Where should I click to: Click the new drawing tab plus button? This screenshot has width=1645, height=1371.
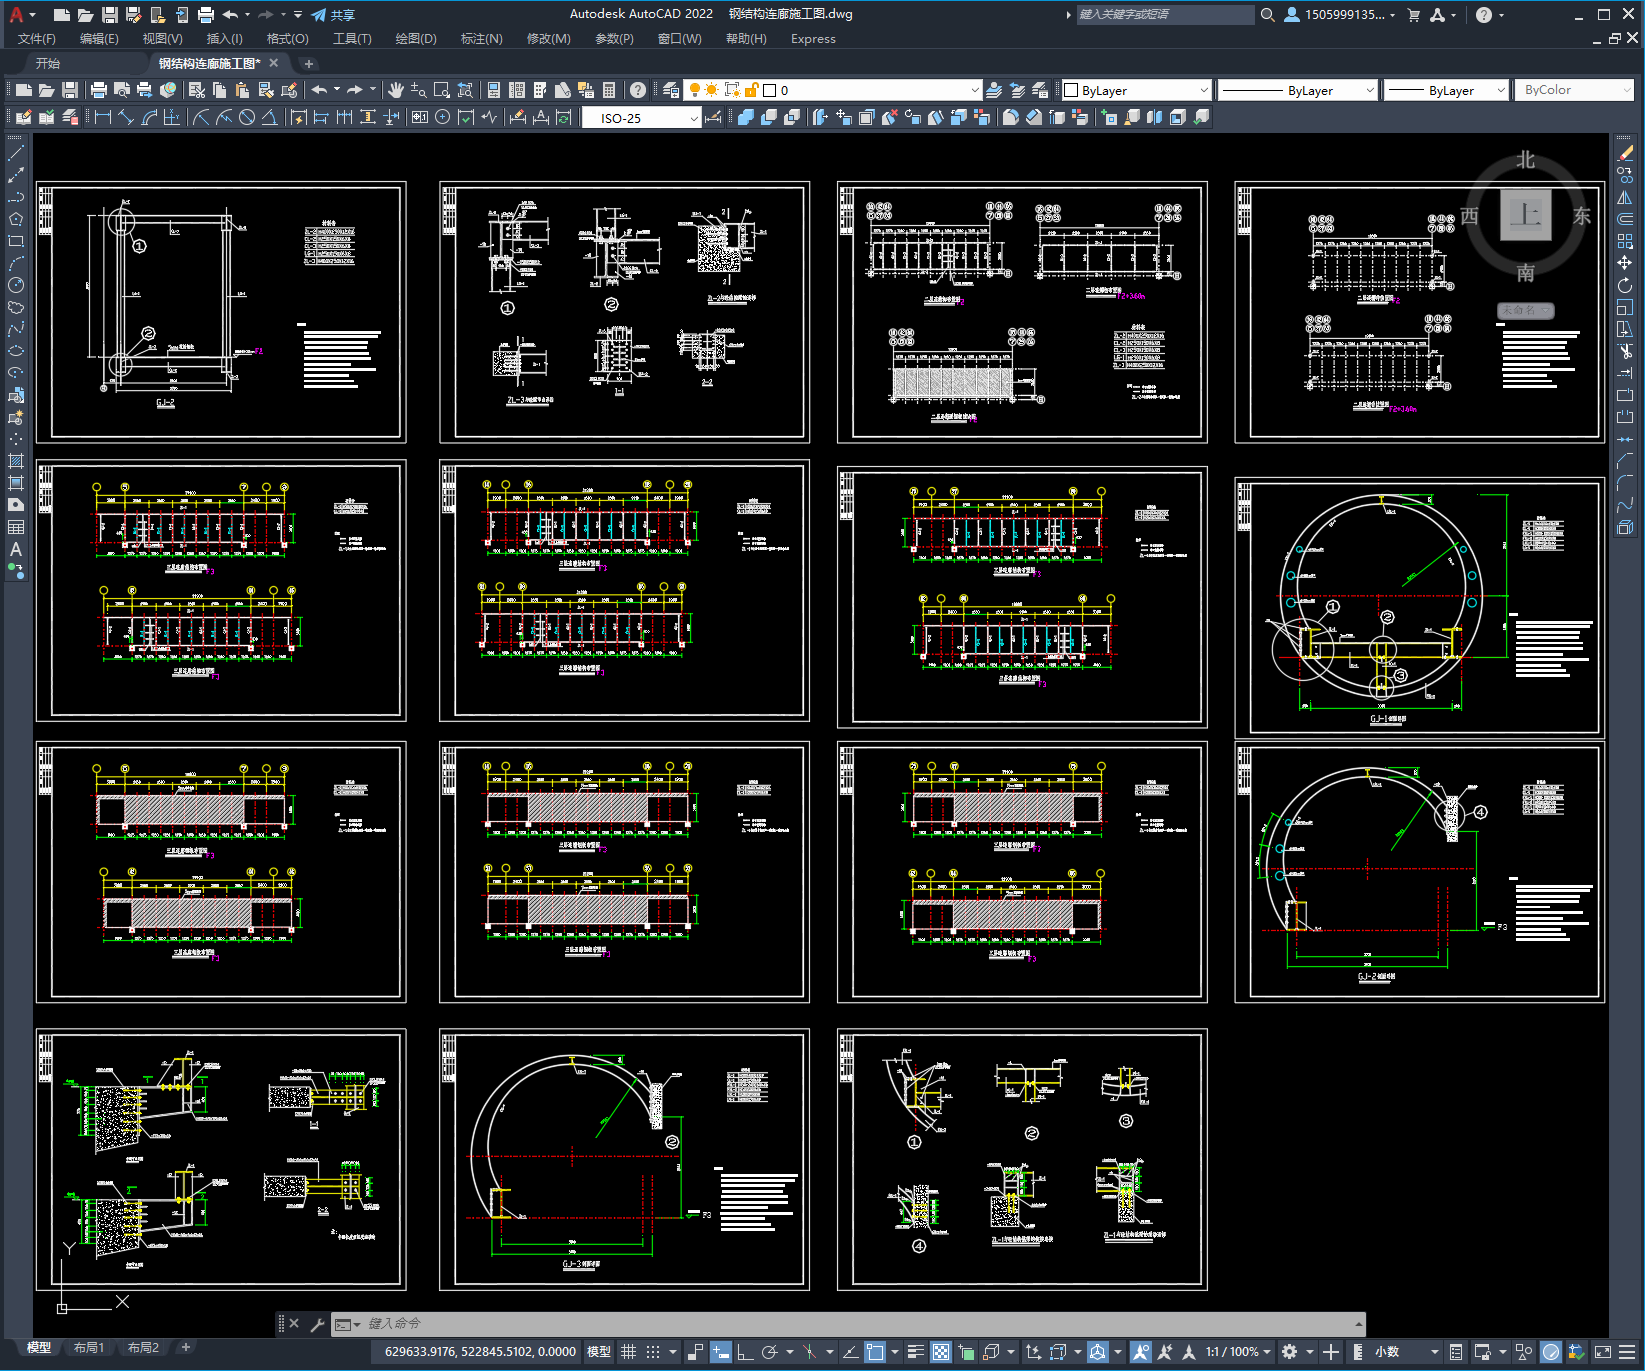(x=308, y=63)
